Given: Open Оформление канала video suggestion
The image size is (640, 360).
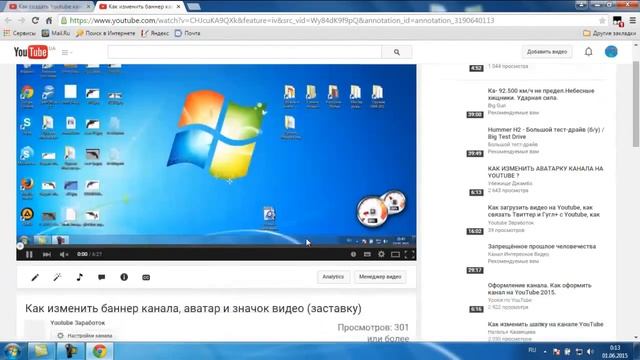Looking at the screenshot, I should coord(539,289).
